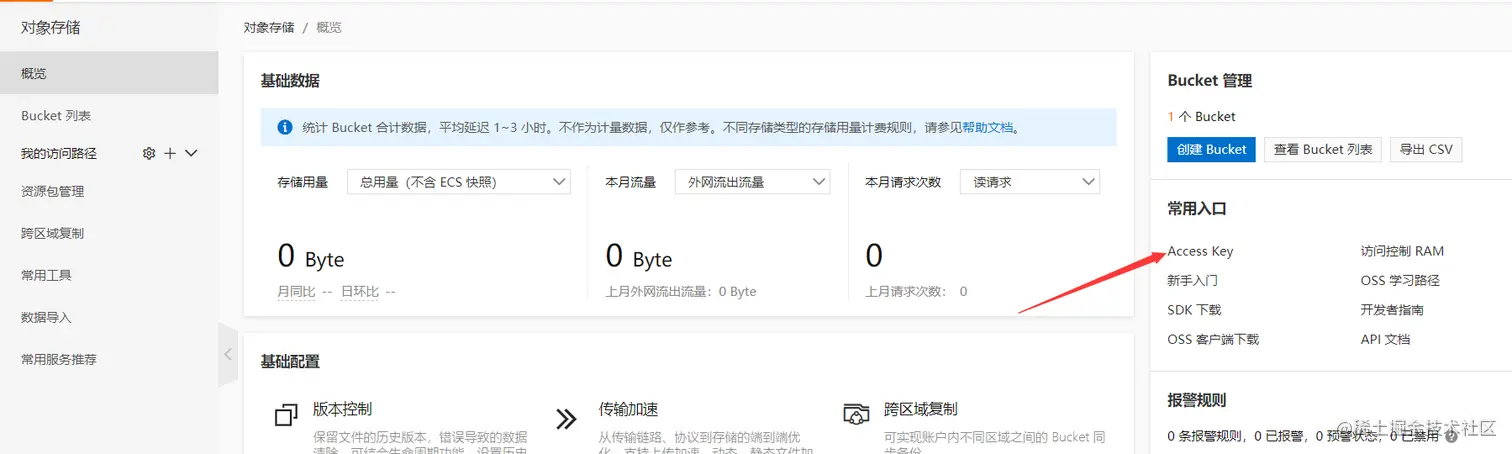Click the 查看 Bucket 列表 button

[x=1323, y=149]
